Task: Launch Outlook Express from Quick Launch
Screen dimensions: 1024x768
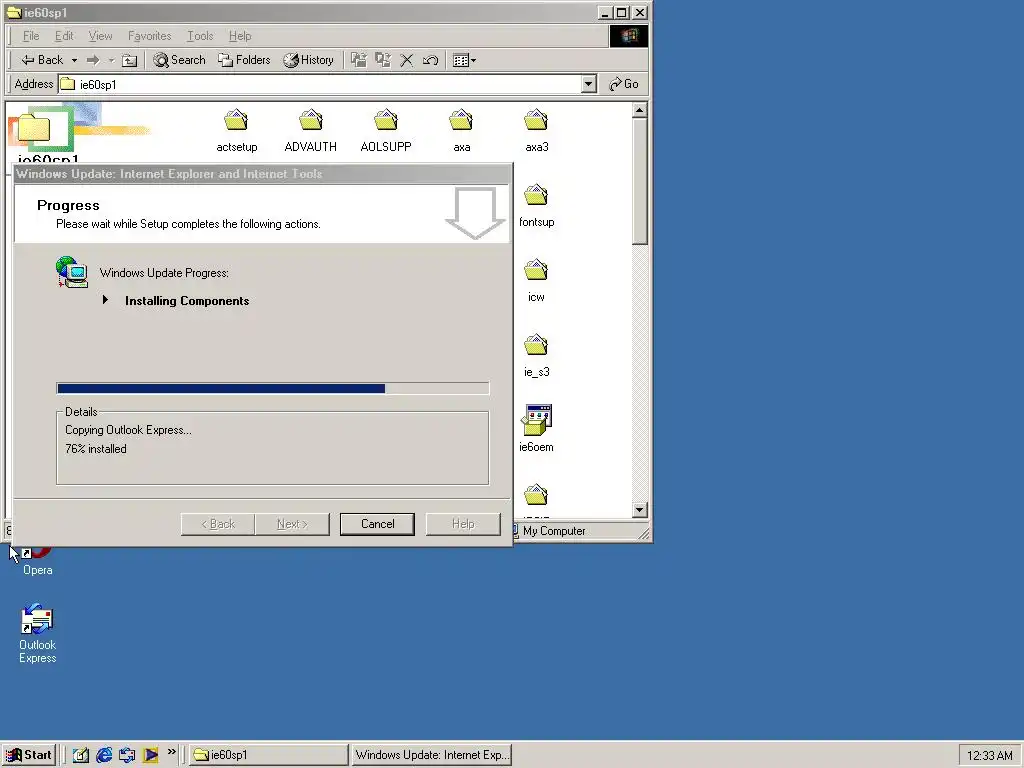Action: click(x=127, y=755)
